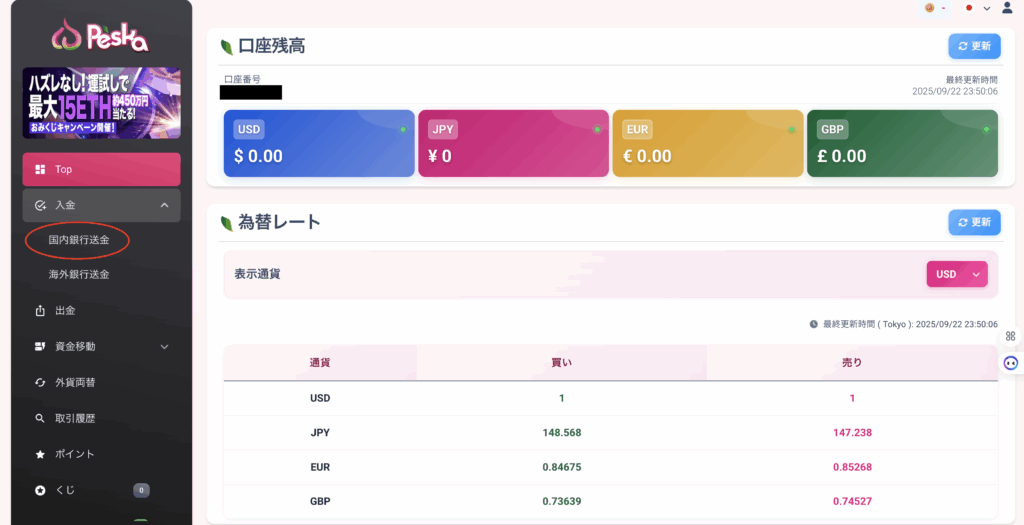Go to the Top menu item

coord(101,169)
